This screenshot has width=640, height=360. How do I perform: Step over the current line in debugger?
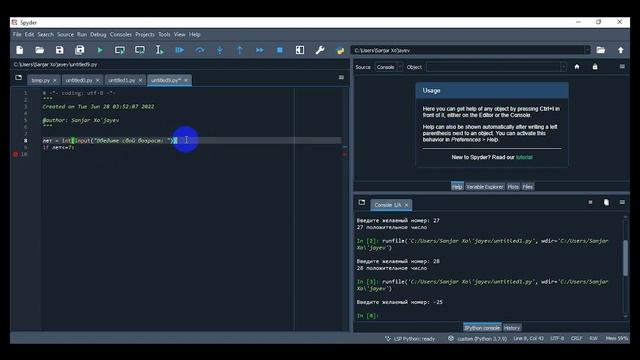coord(200,50)
